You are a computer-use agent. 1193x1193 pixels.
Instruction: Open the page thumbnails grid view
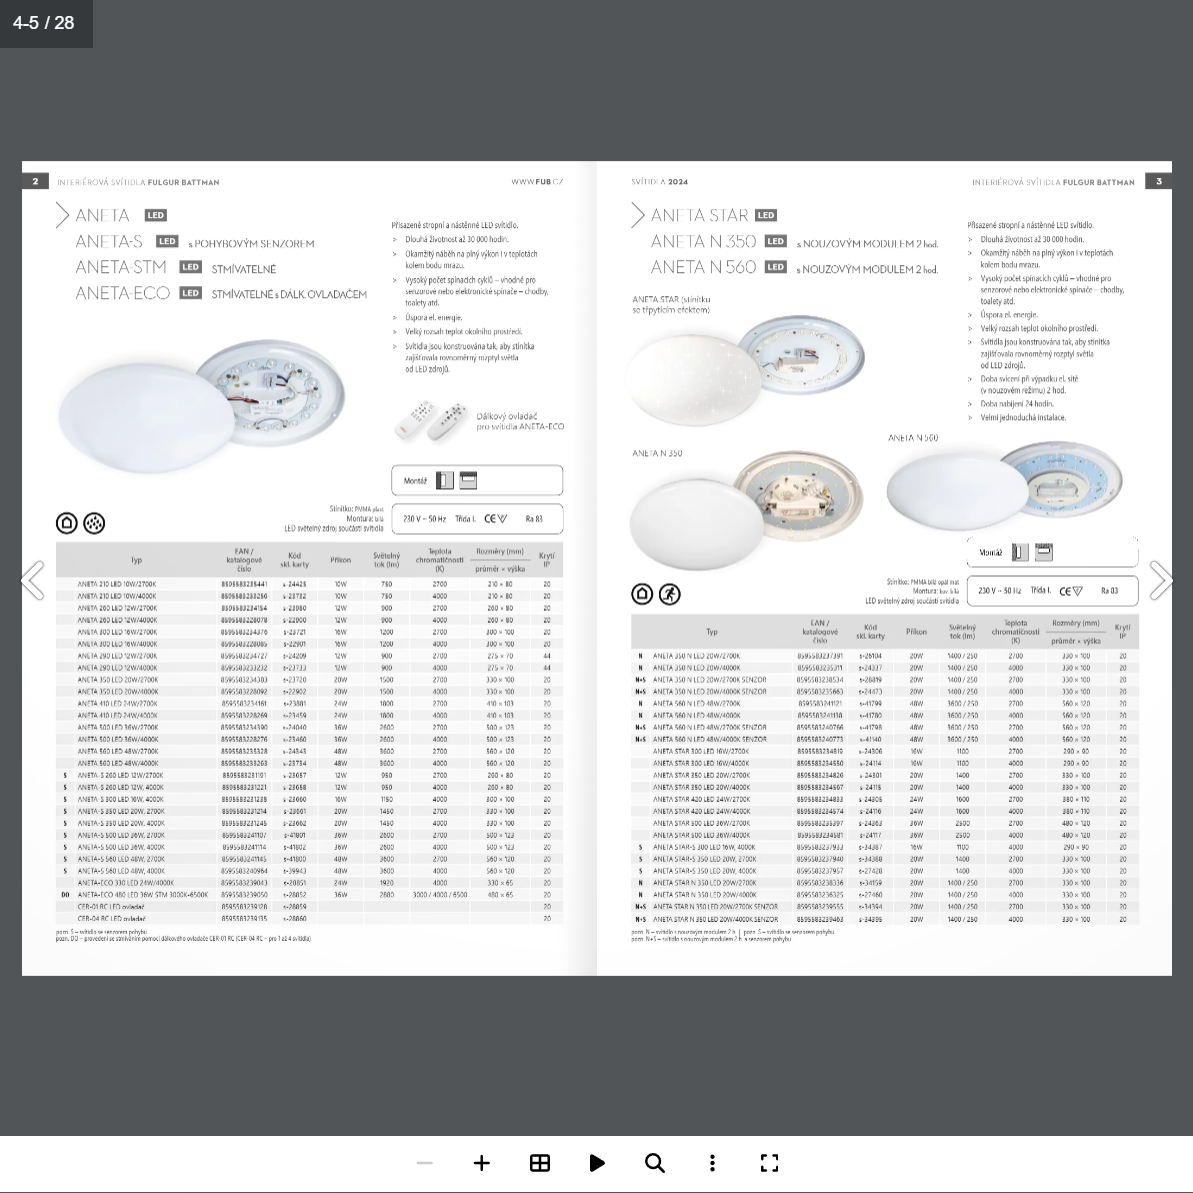pos(539,1163)
